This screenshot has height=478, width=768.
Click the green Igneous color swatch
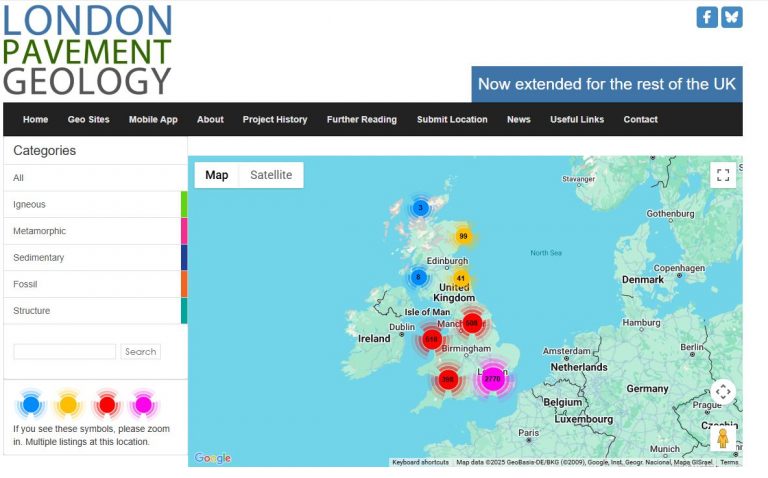(x=184, y=205)
